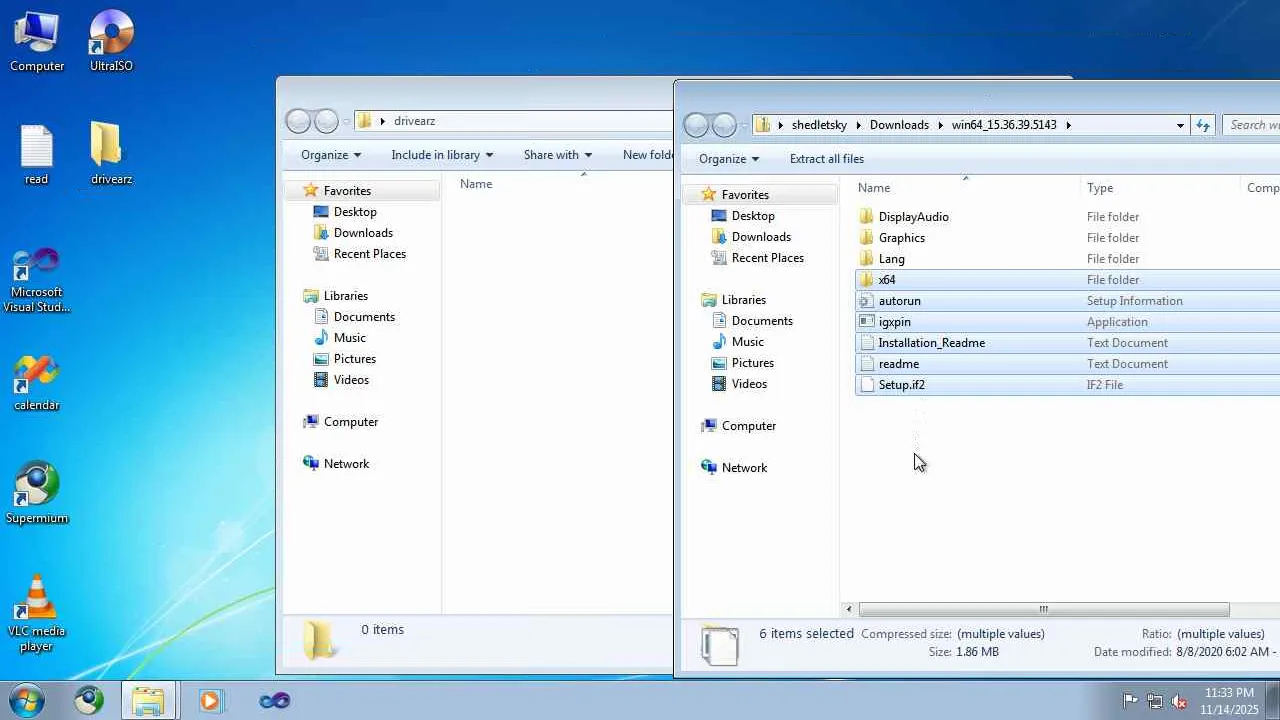Viewport: 1280px width, 720px height.
Task: Select the drivearz folder on the desktop
Action: click(111, 155)
